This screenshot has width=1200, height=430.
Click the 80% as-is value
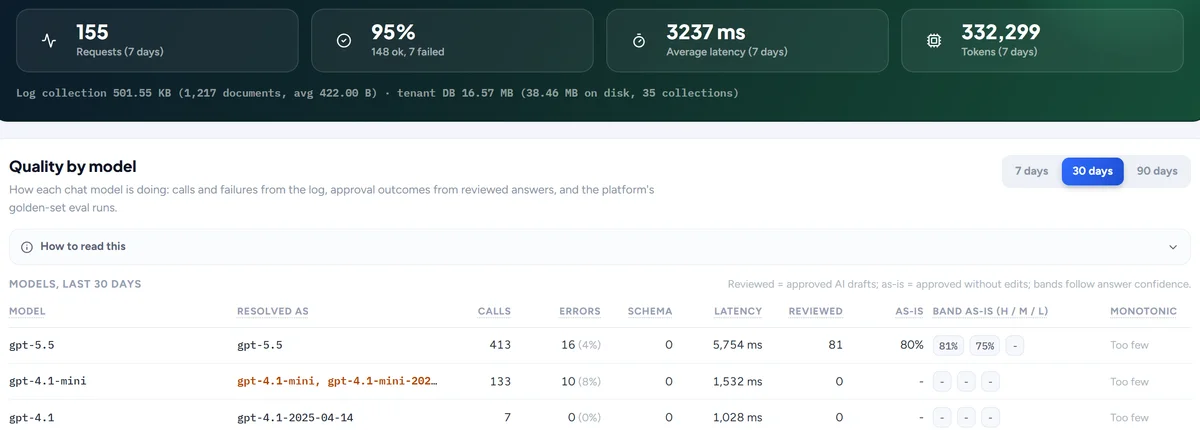(911, 345)
